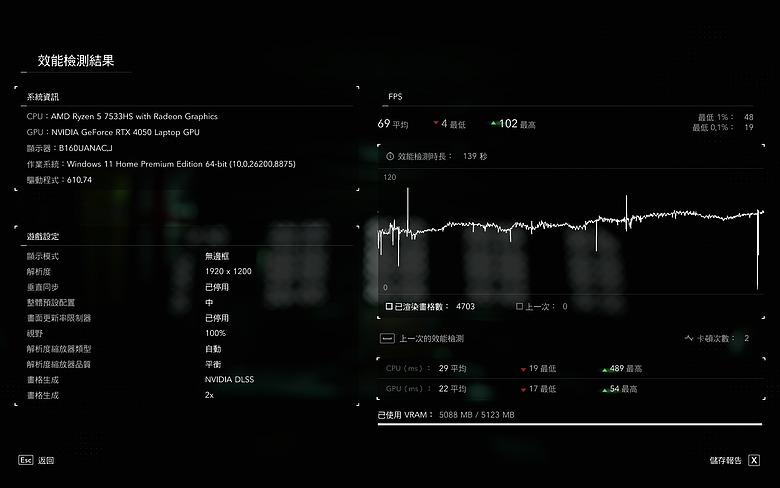This screenshot has width=780, height=488.
Task: Click the CPU line AMD Ryzen 5 7533HS
Action: [x=122, y=116]
